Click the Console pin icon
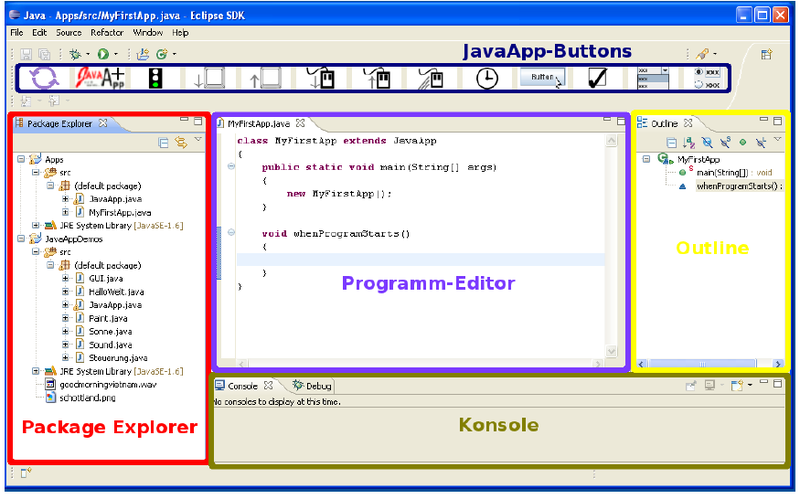This screenshot has width=800, height=499. pos(691,385)
